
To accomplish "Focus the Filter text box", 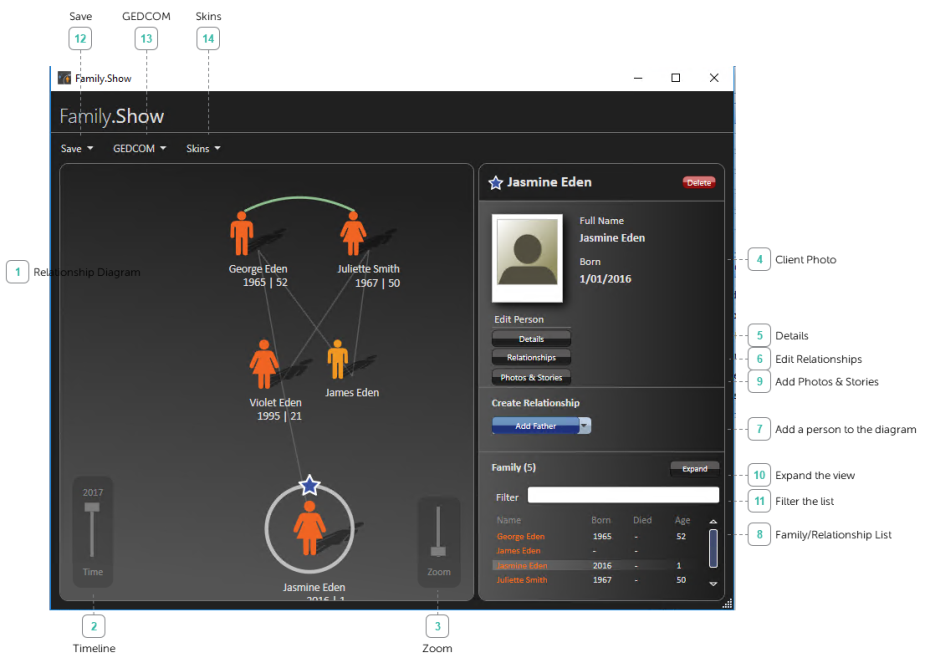I will (x=623, y=495).
